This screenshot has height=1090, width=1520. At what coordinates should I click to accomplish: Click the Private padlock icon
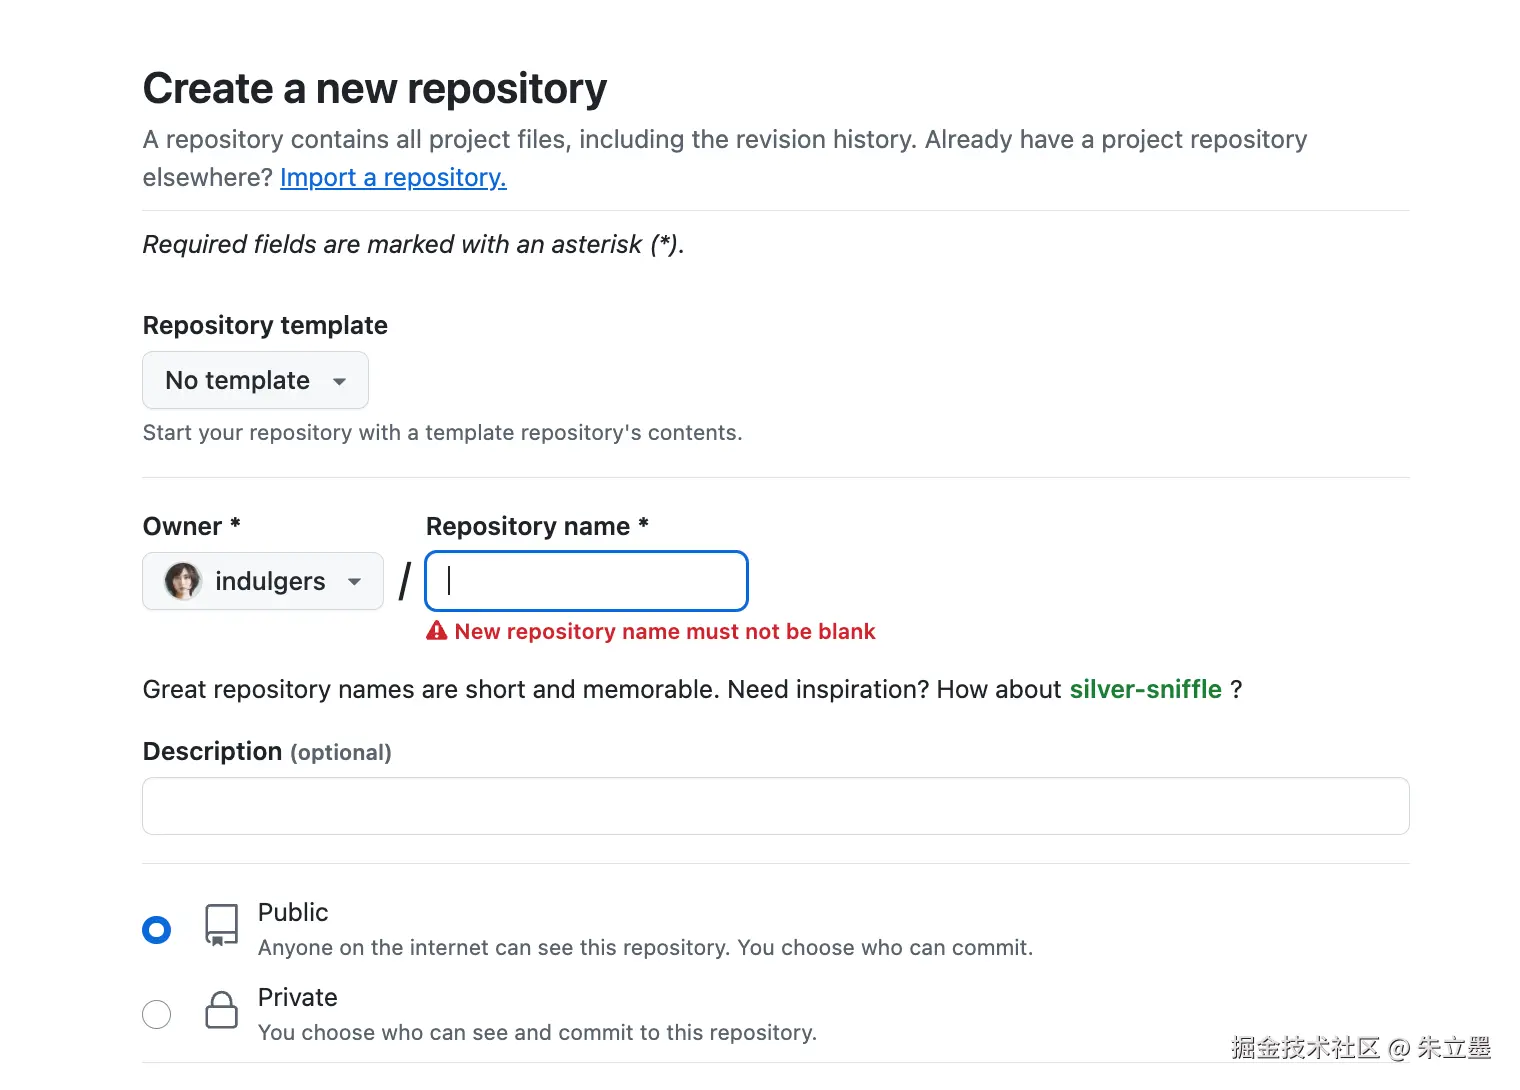(x=221, y=1010)
